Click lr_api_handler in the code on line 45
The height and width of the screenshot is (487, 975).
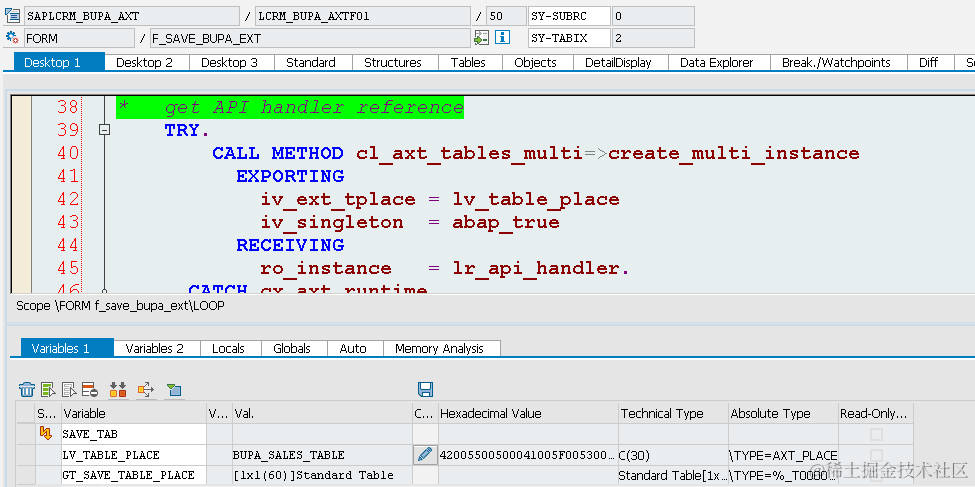(536, 268)
